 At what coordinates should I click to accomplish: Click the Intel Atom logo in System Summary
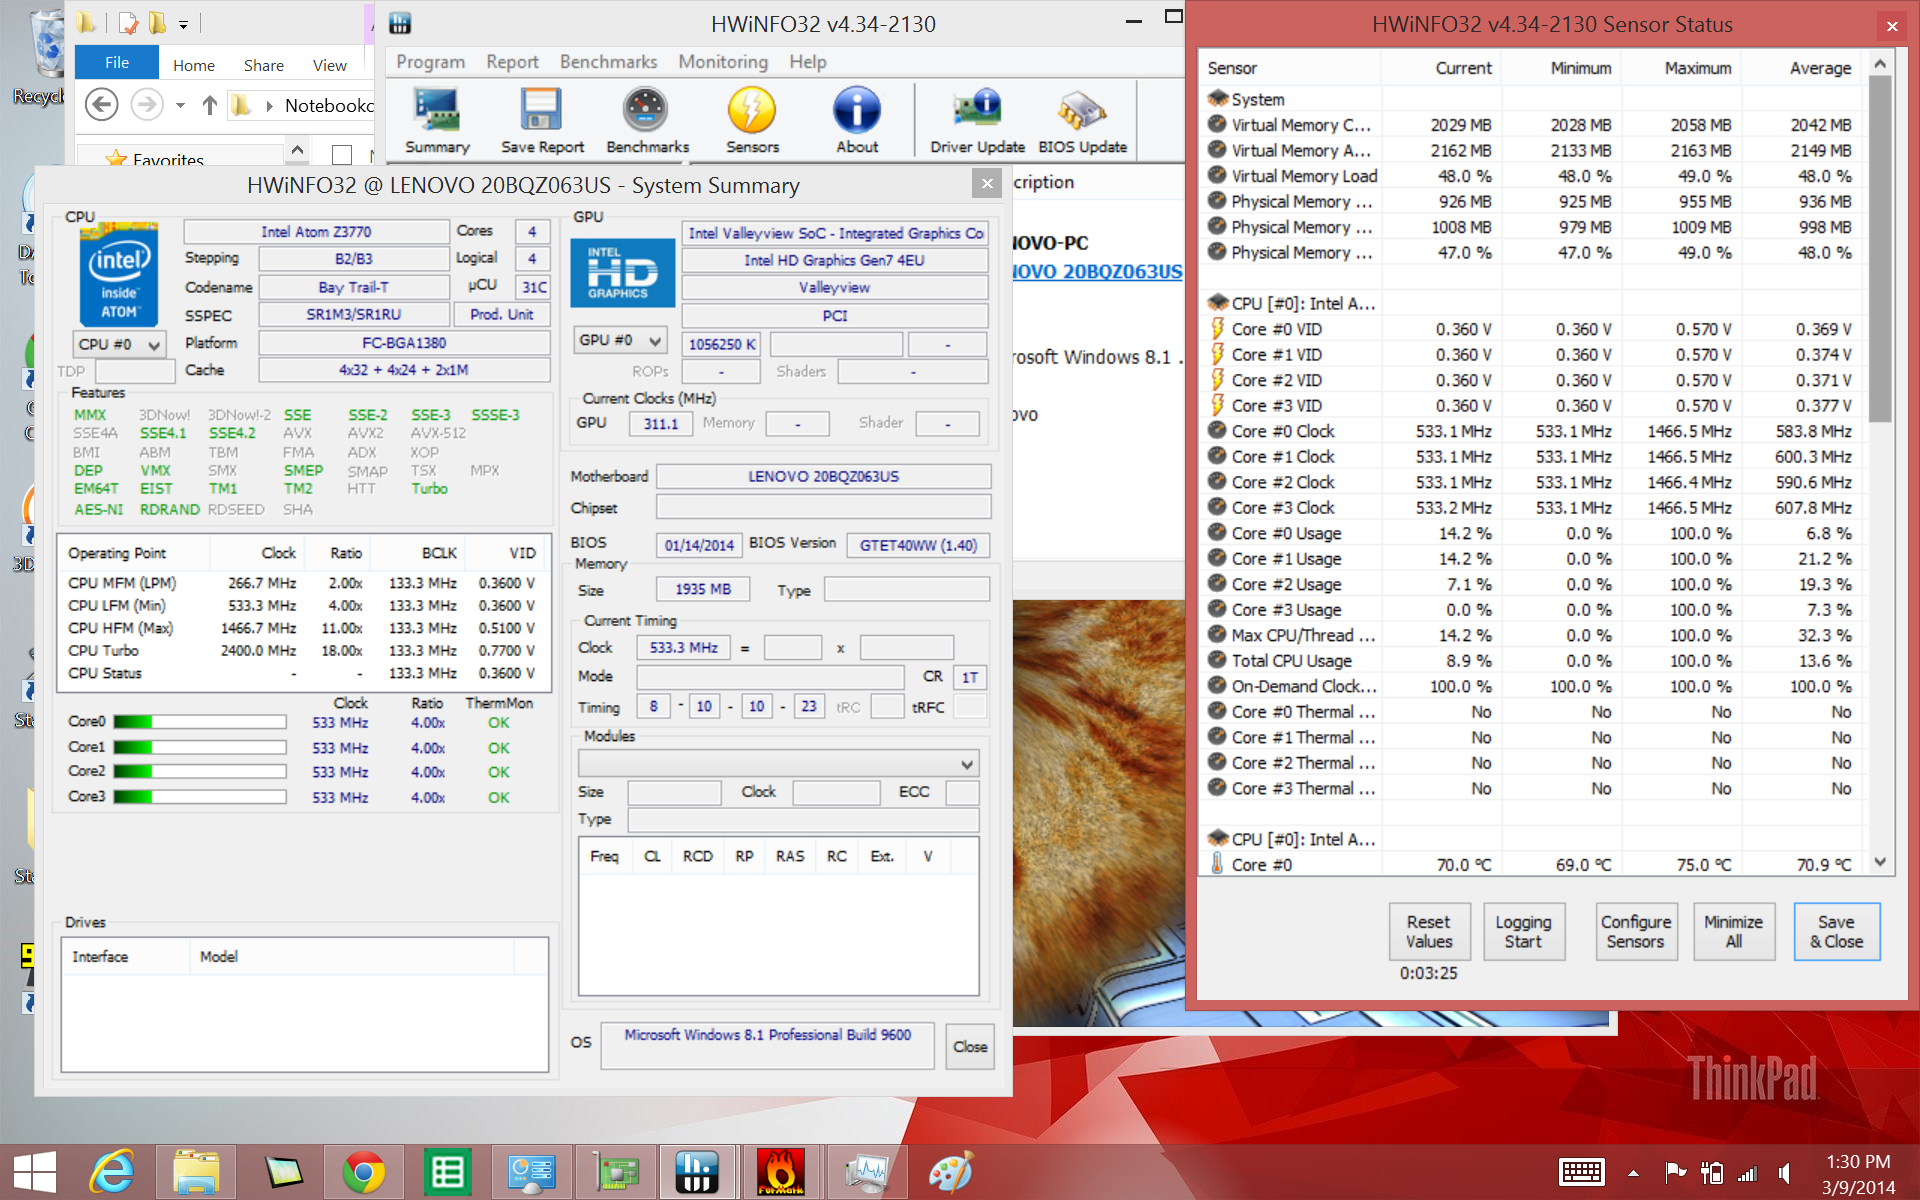tap(118, 273)
